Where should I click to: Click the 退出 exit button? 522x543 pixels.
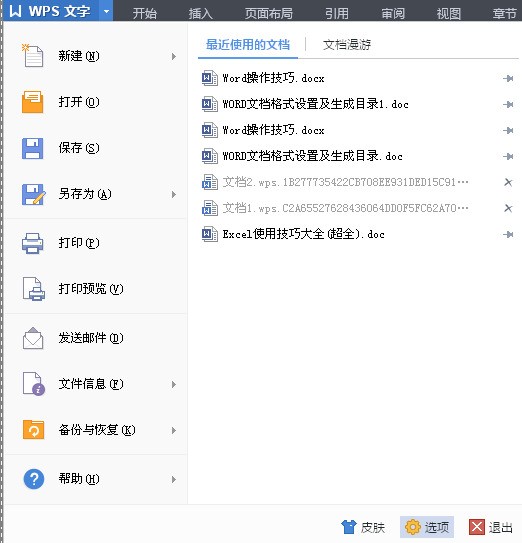click(x=491, y=527)
